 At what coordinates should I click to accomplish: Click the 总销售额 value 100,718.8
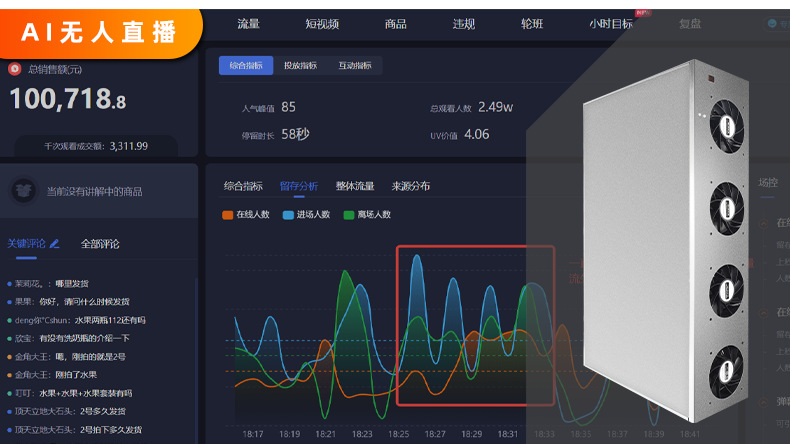[68, 99]
